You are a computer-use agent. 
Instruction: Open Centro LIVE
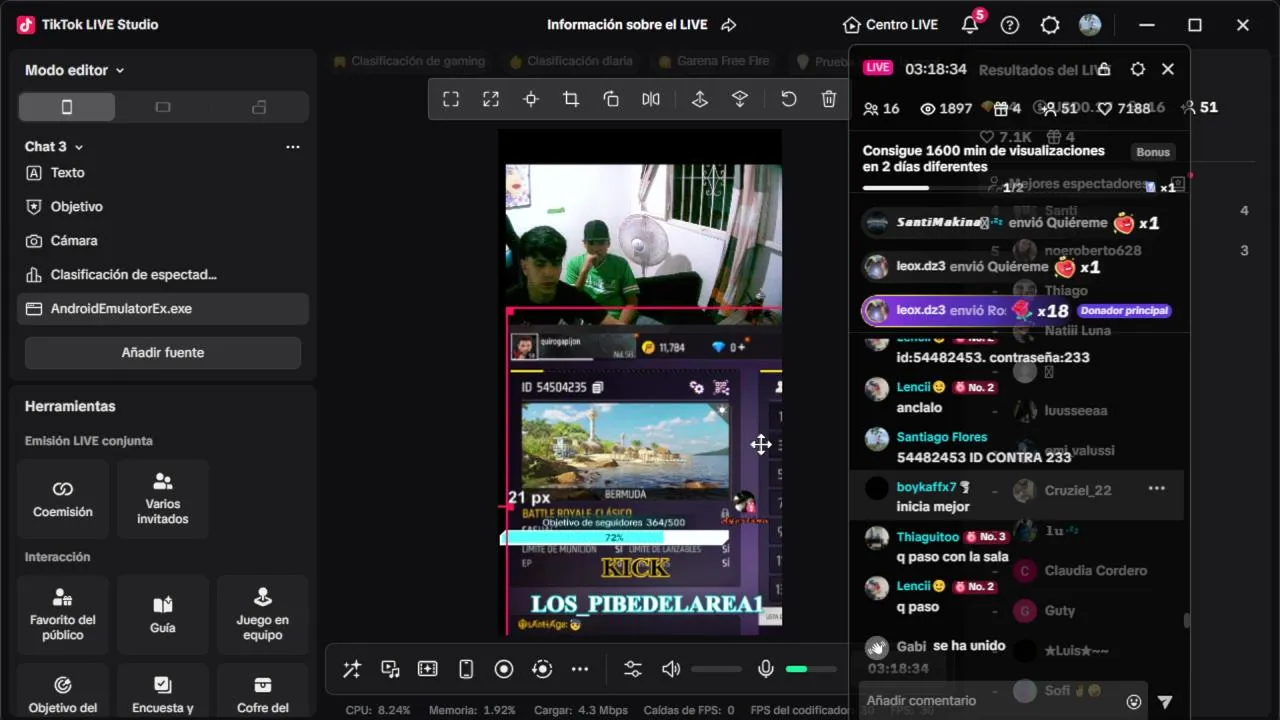tap(890, 25)
